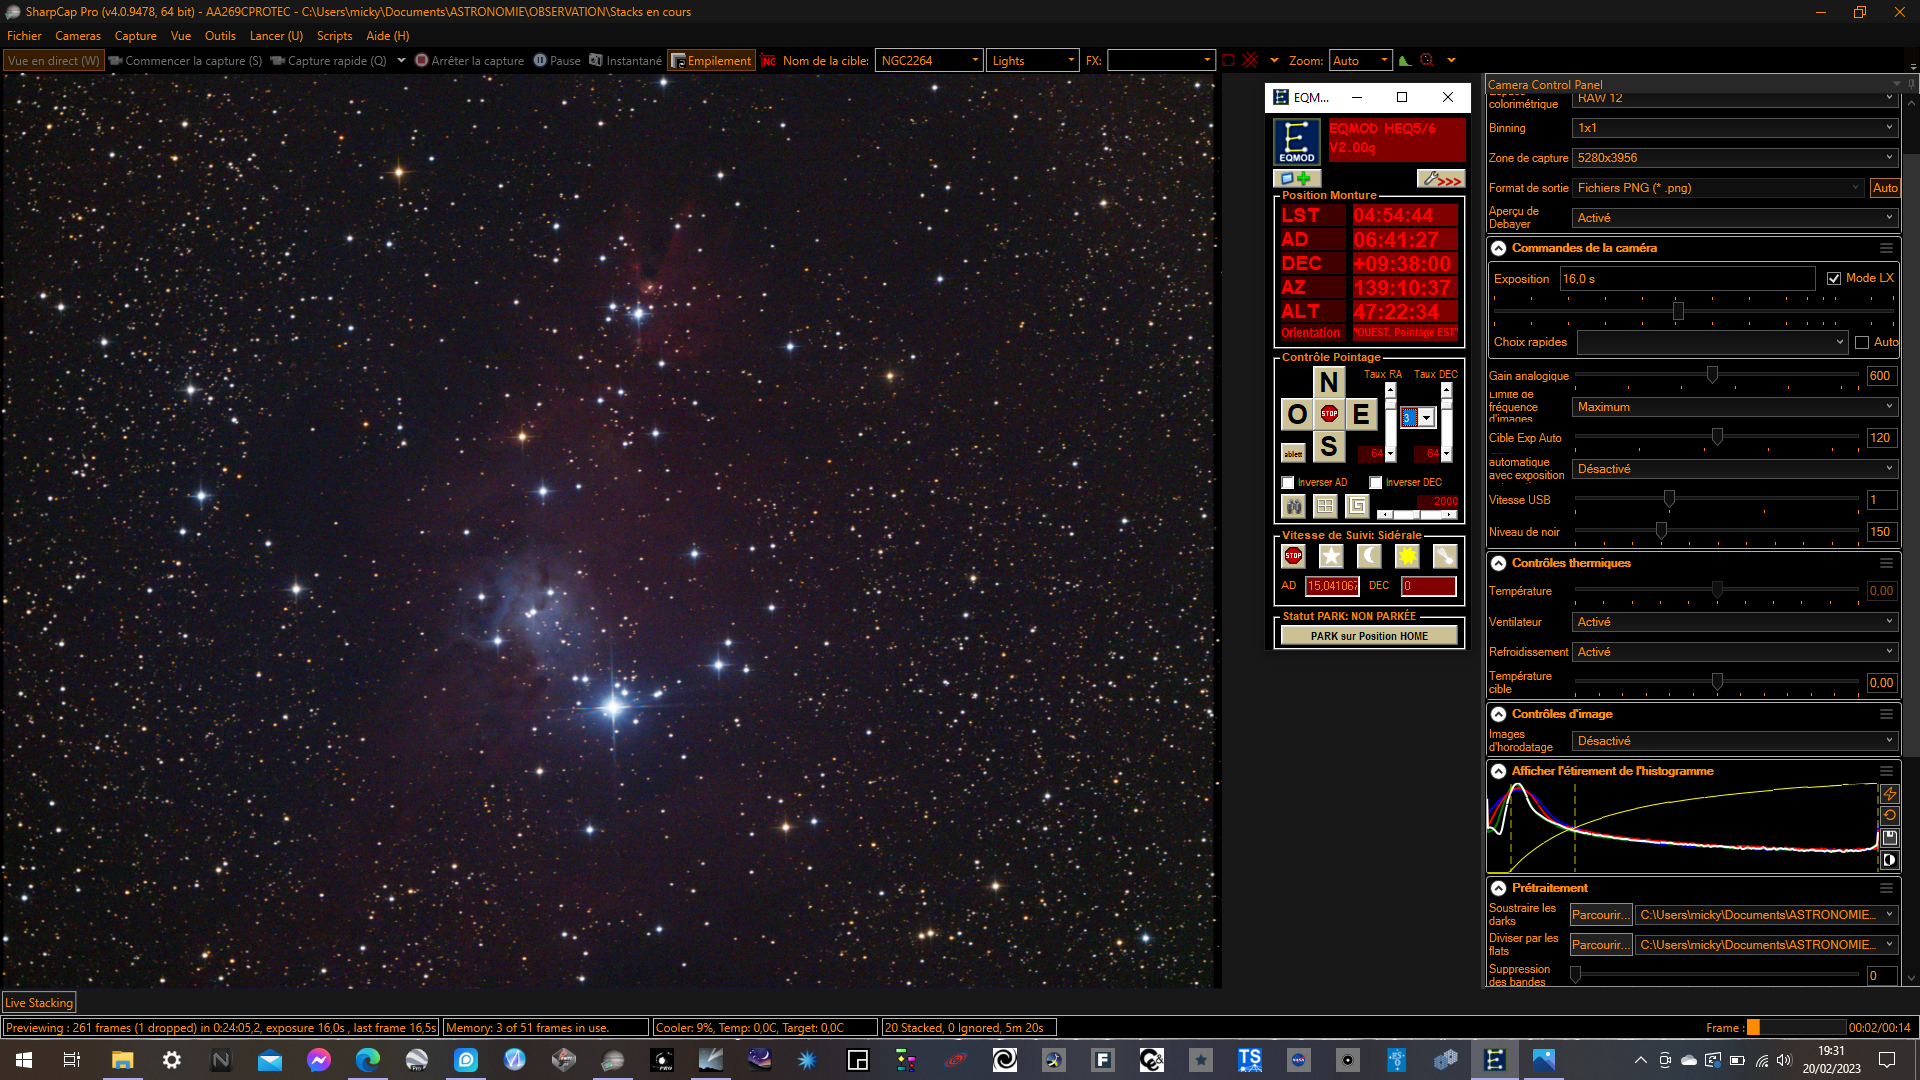
Task: Open Windows Task View from taskbar
Action: [72, 1060]
